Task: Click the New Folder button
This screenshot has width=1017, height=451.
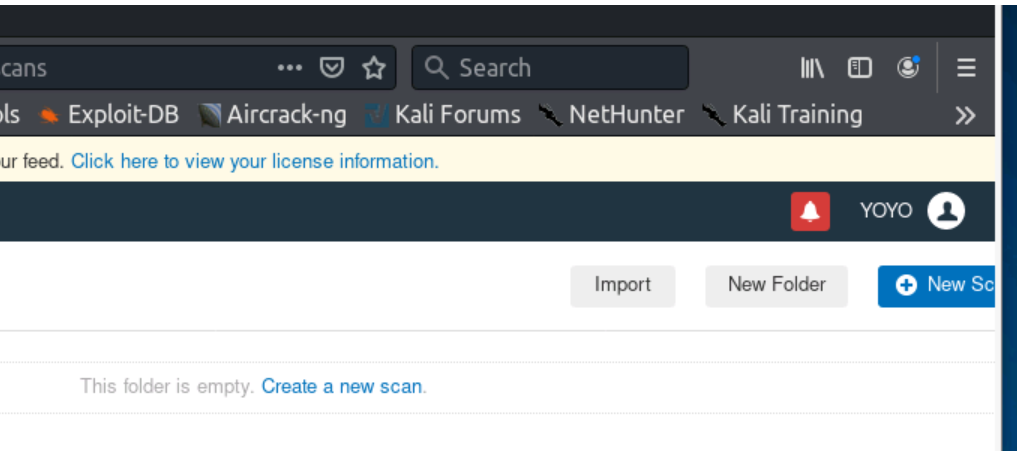Action: click(776, 285)
